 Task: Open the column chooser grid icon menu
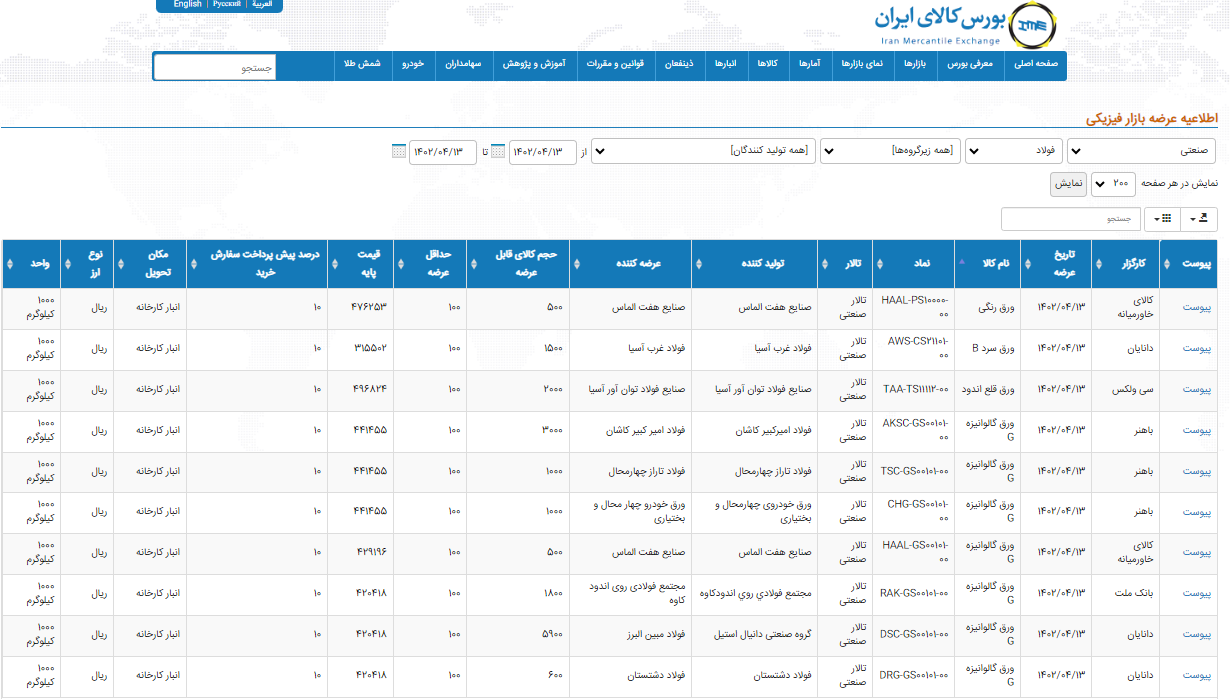1162,219
